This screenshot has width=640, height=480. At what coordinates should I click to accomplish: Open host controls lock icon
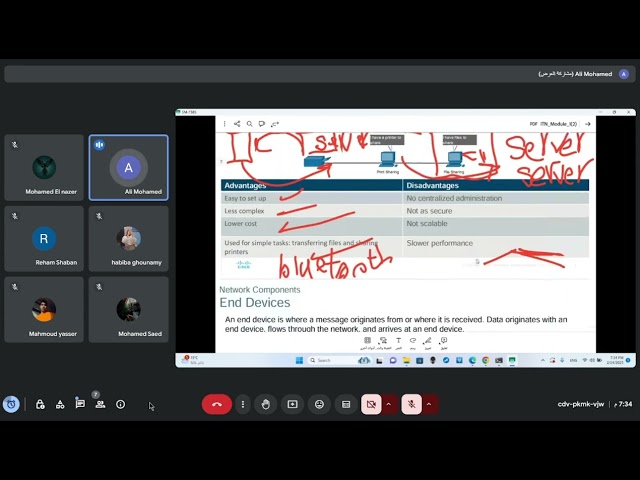[x=40, y=404]
